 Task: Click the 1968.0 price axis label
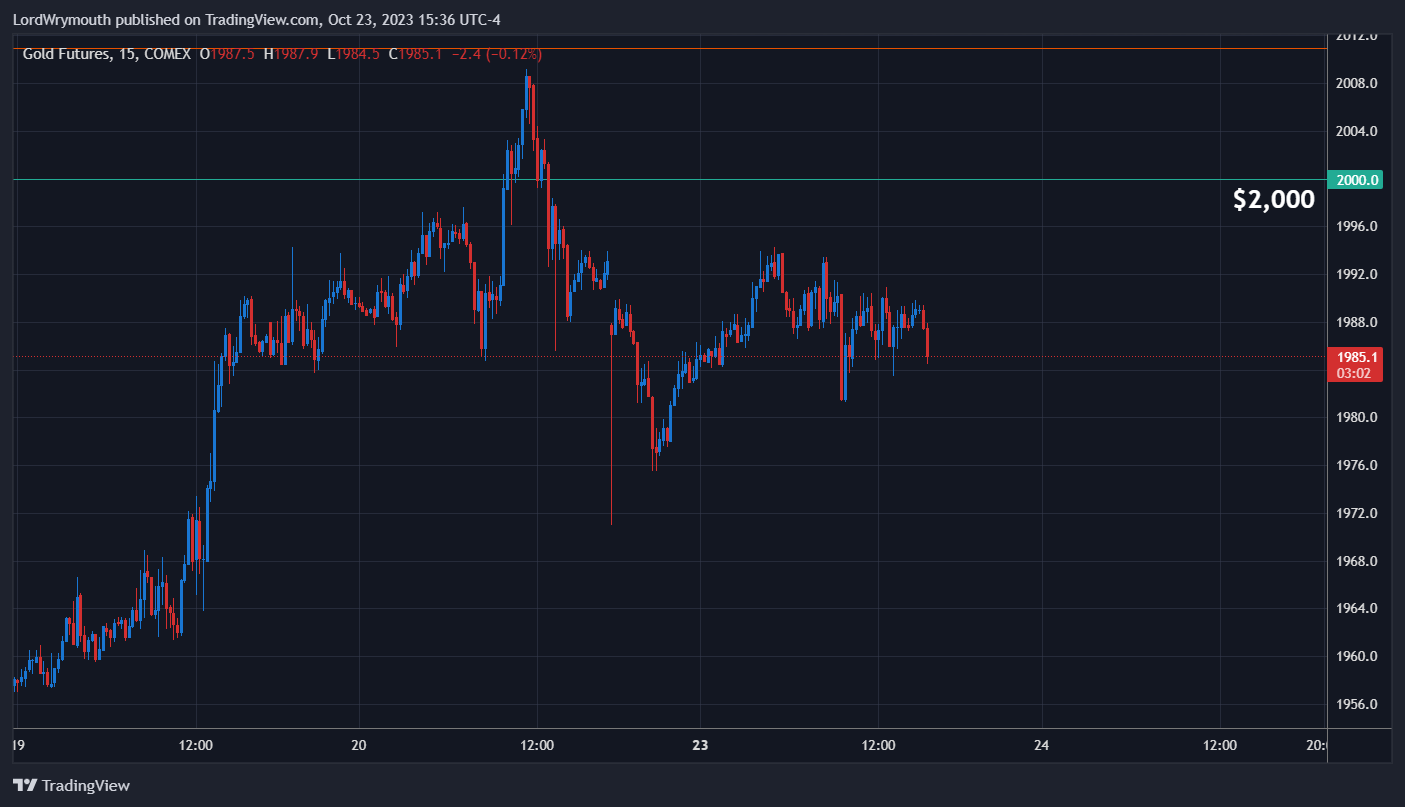tap(1357, 561)
